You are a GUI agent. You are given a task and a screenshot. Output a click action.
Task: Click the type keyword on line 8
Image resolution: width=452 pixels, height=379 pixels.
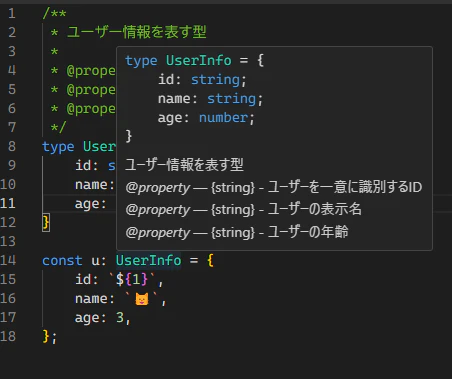(x=58, y=147)
